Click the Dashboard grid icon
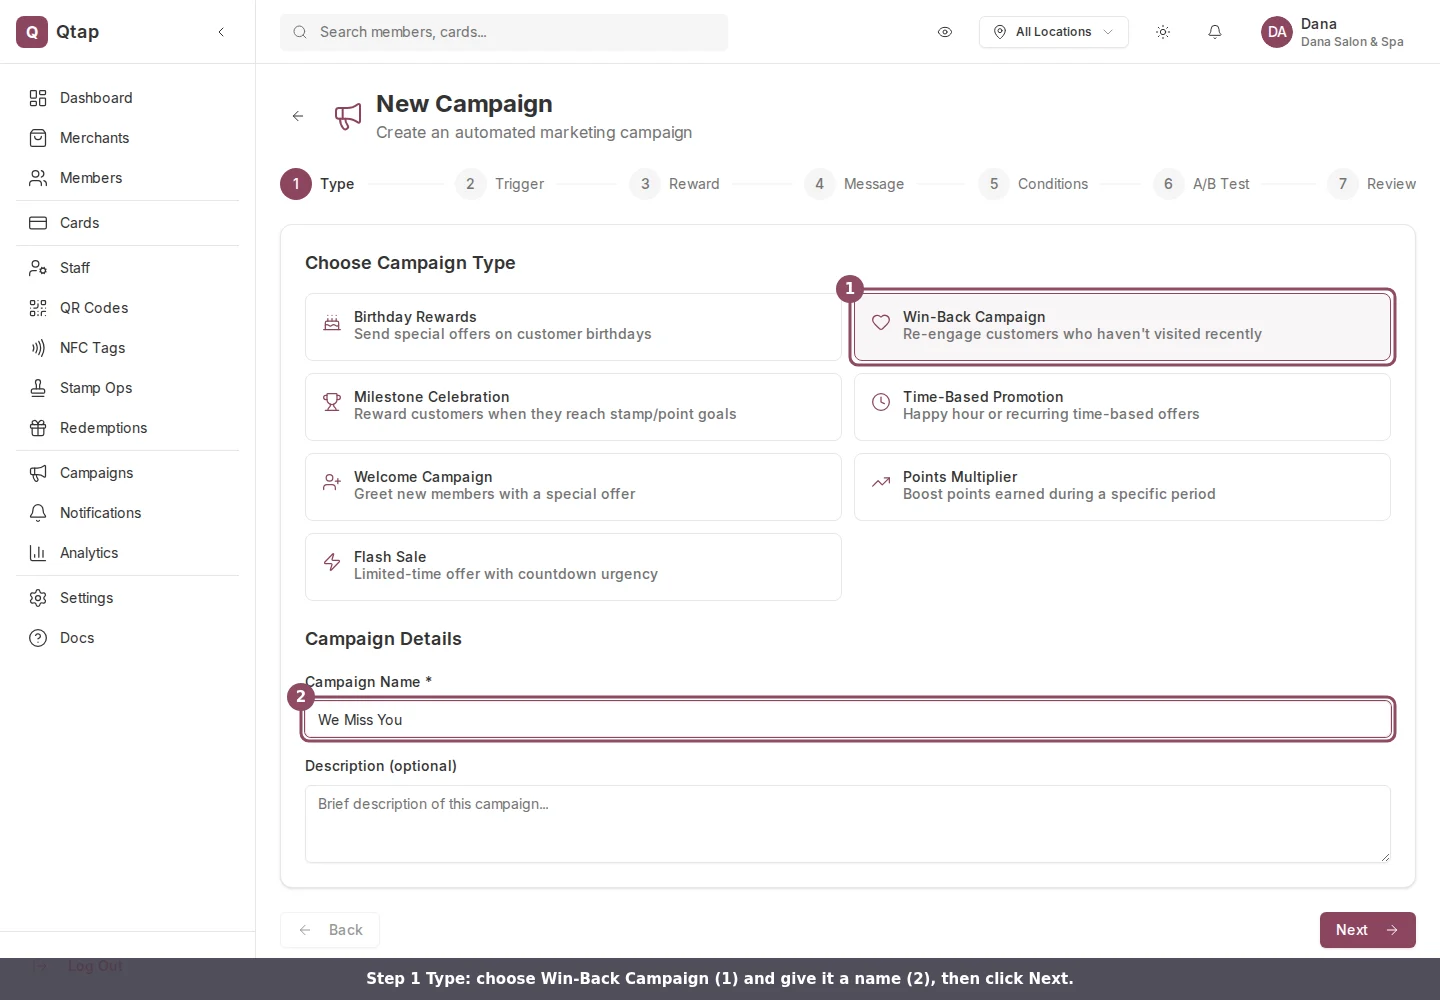The width and height of the screenshot is (1440, 1000). coord(38,98)
